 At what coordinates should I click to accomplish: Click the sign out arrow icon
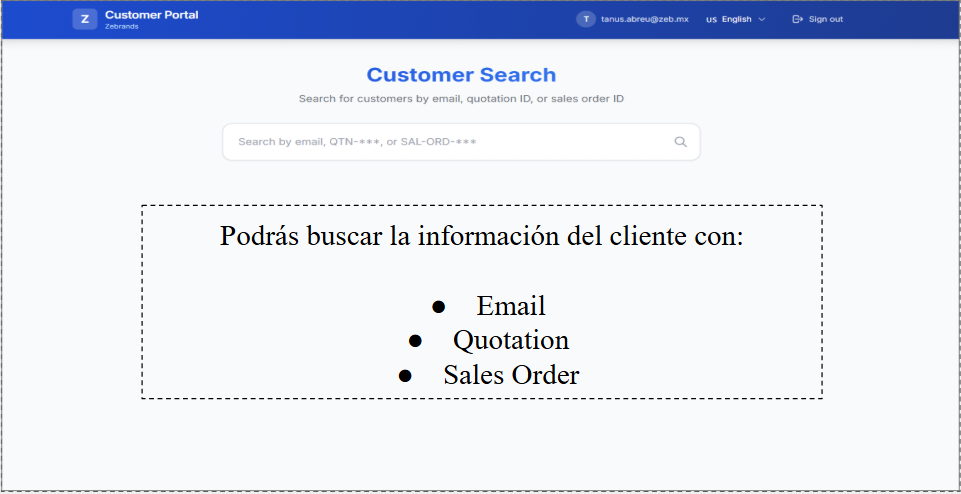click(x=797, y=19)
